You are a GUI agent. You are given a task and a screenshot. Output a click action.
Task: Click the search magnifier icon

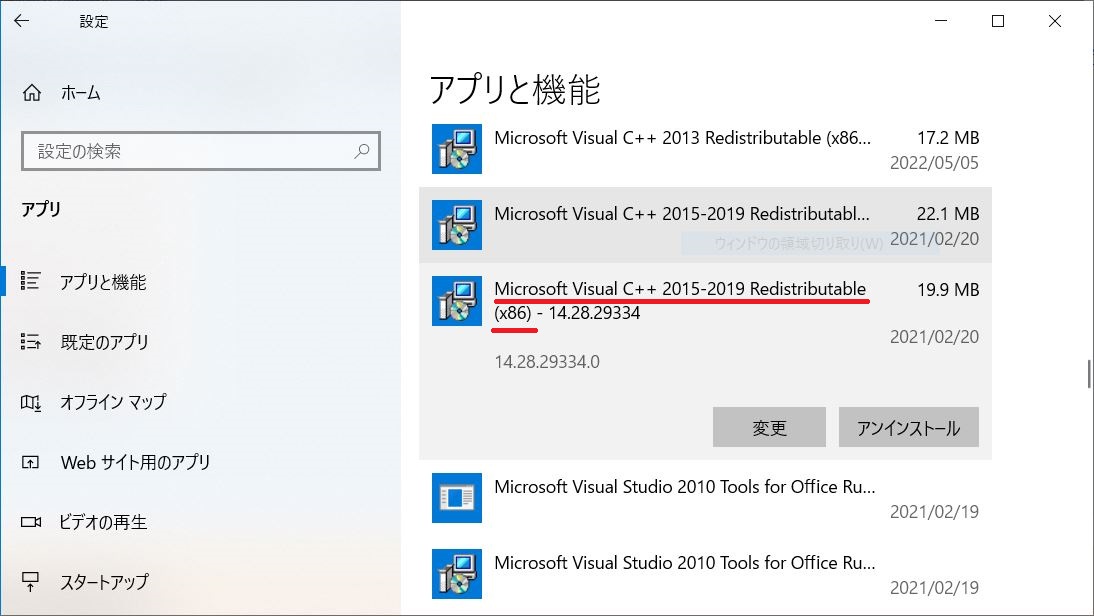[x=361, y=152]
